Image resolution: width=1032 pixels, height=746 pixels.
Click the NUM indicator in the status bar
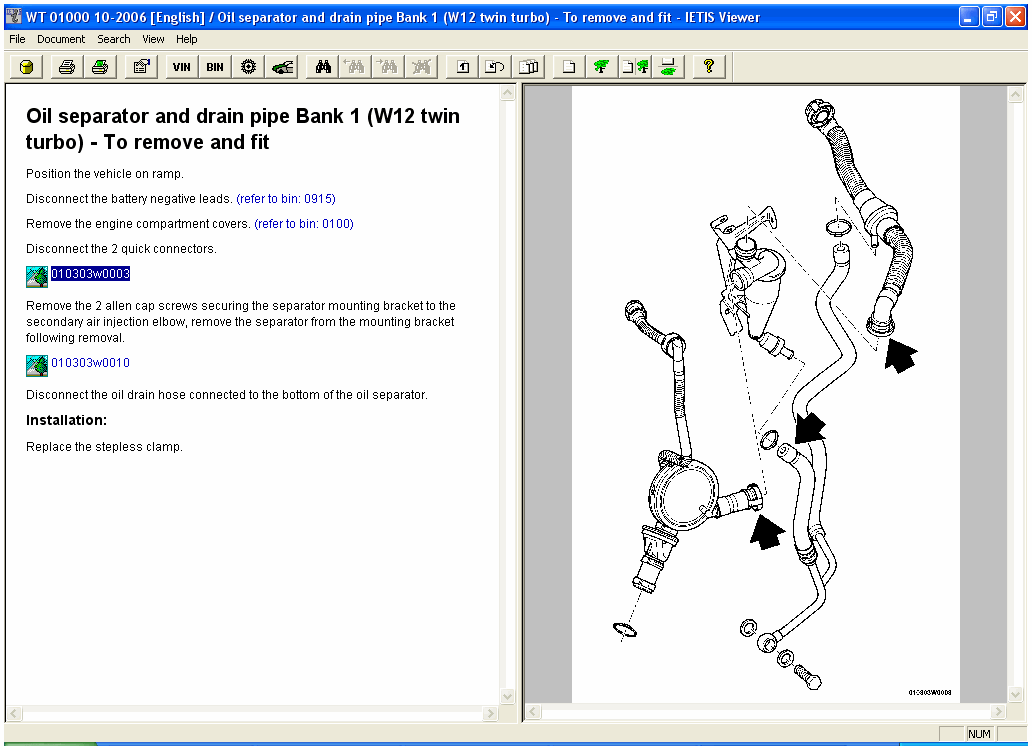click(x=978, y=733)
